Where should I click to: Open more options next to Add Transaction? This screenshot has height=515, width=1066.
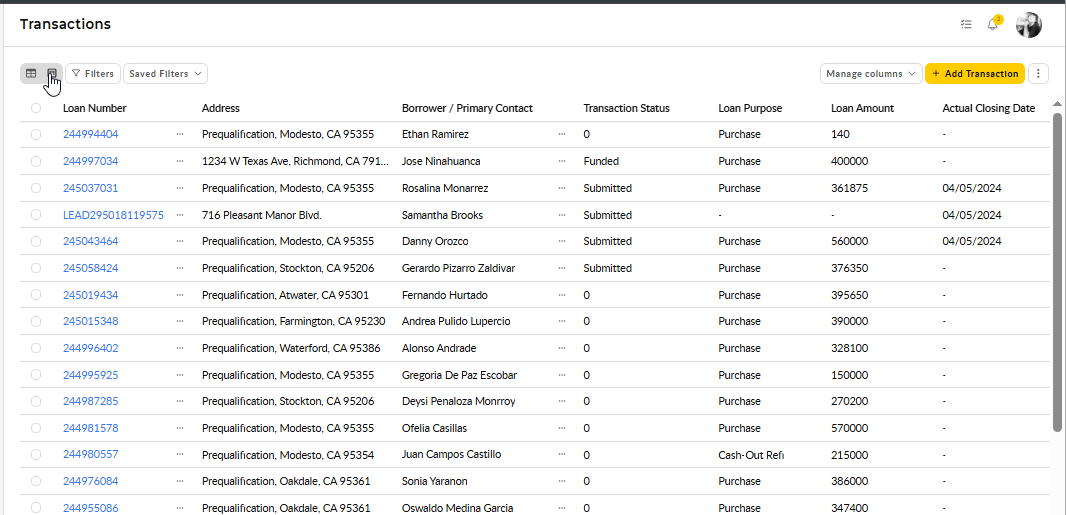1037,73
